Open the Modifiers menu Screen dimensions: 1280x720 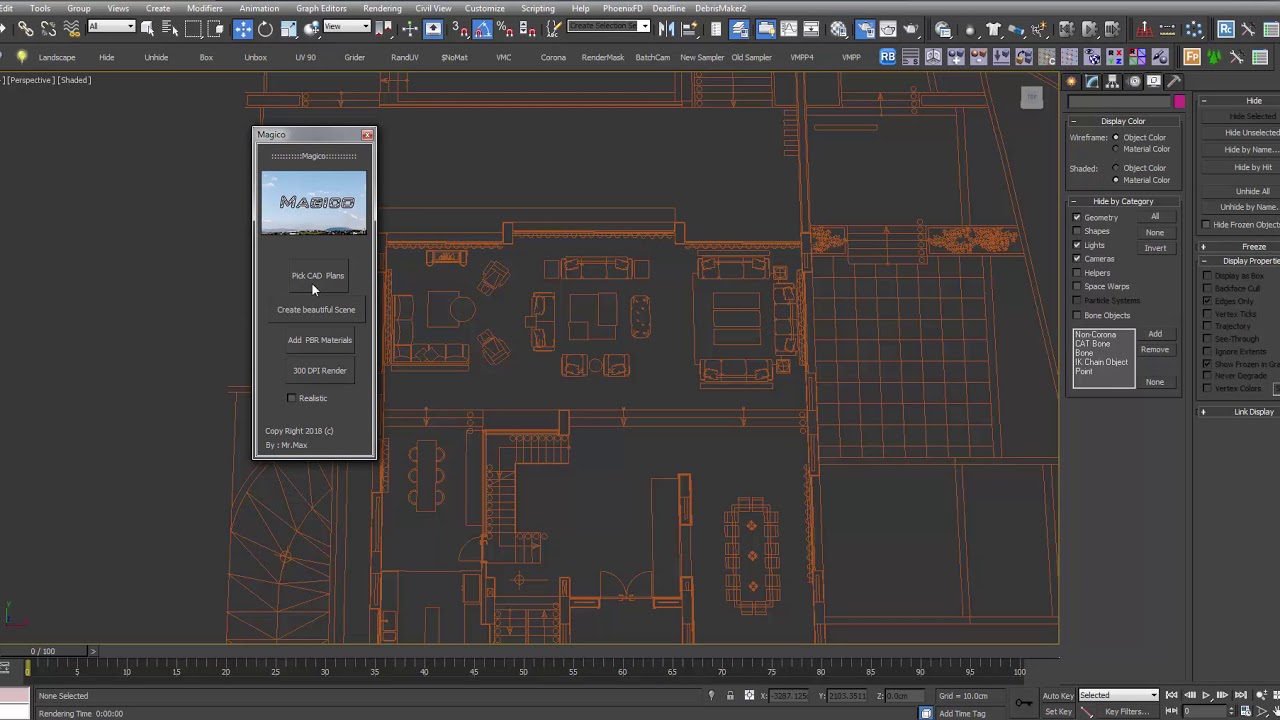204,8
